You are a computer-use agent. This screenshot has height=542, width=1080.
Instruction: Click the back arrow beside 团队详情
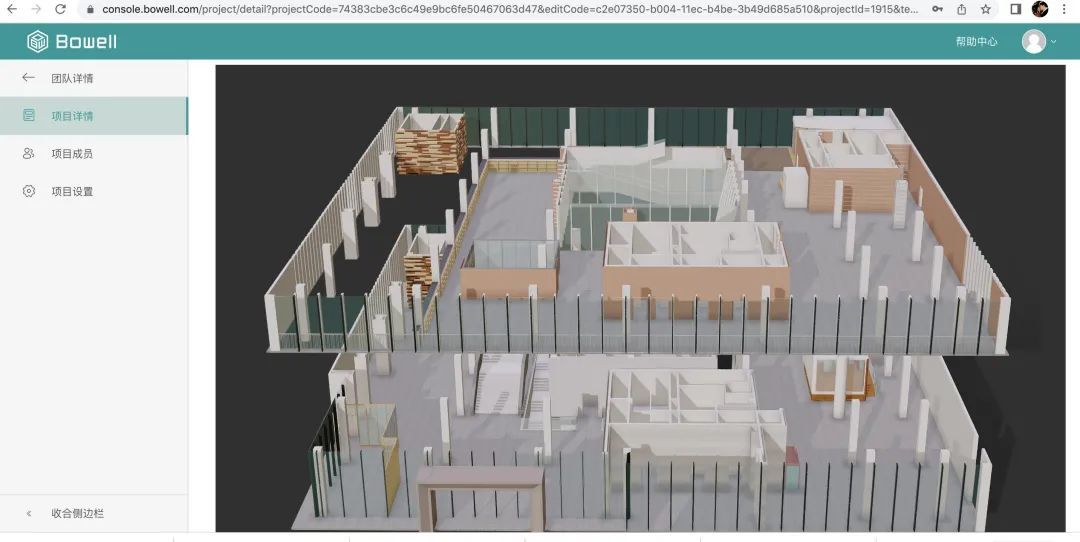pyautogui.click(x=28, y=78)
